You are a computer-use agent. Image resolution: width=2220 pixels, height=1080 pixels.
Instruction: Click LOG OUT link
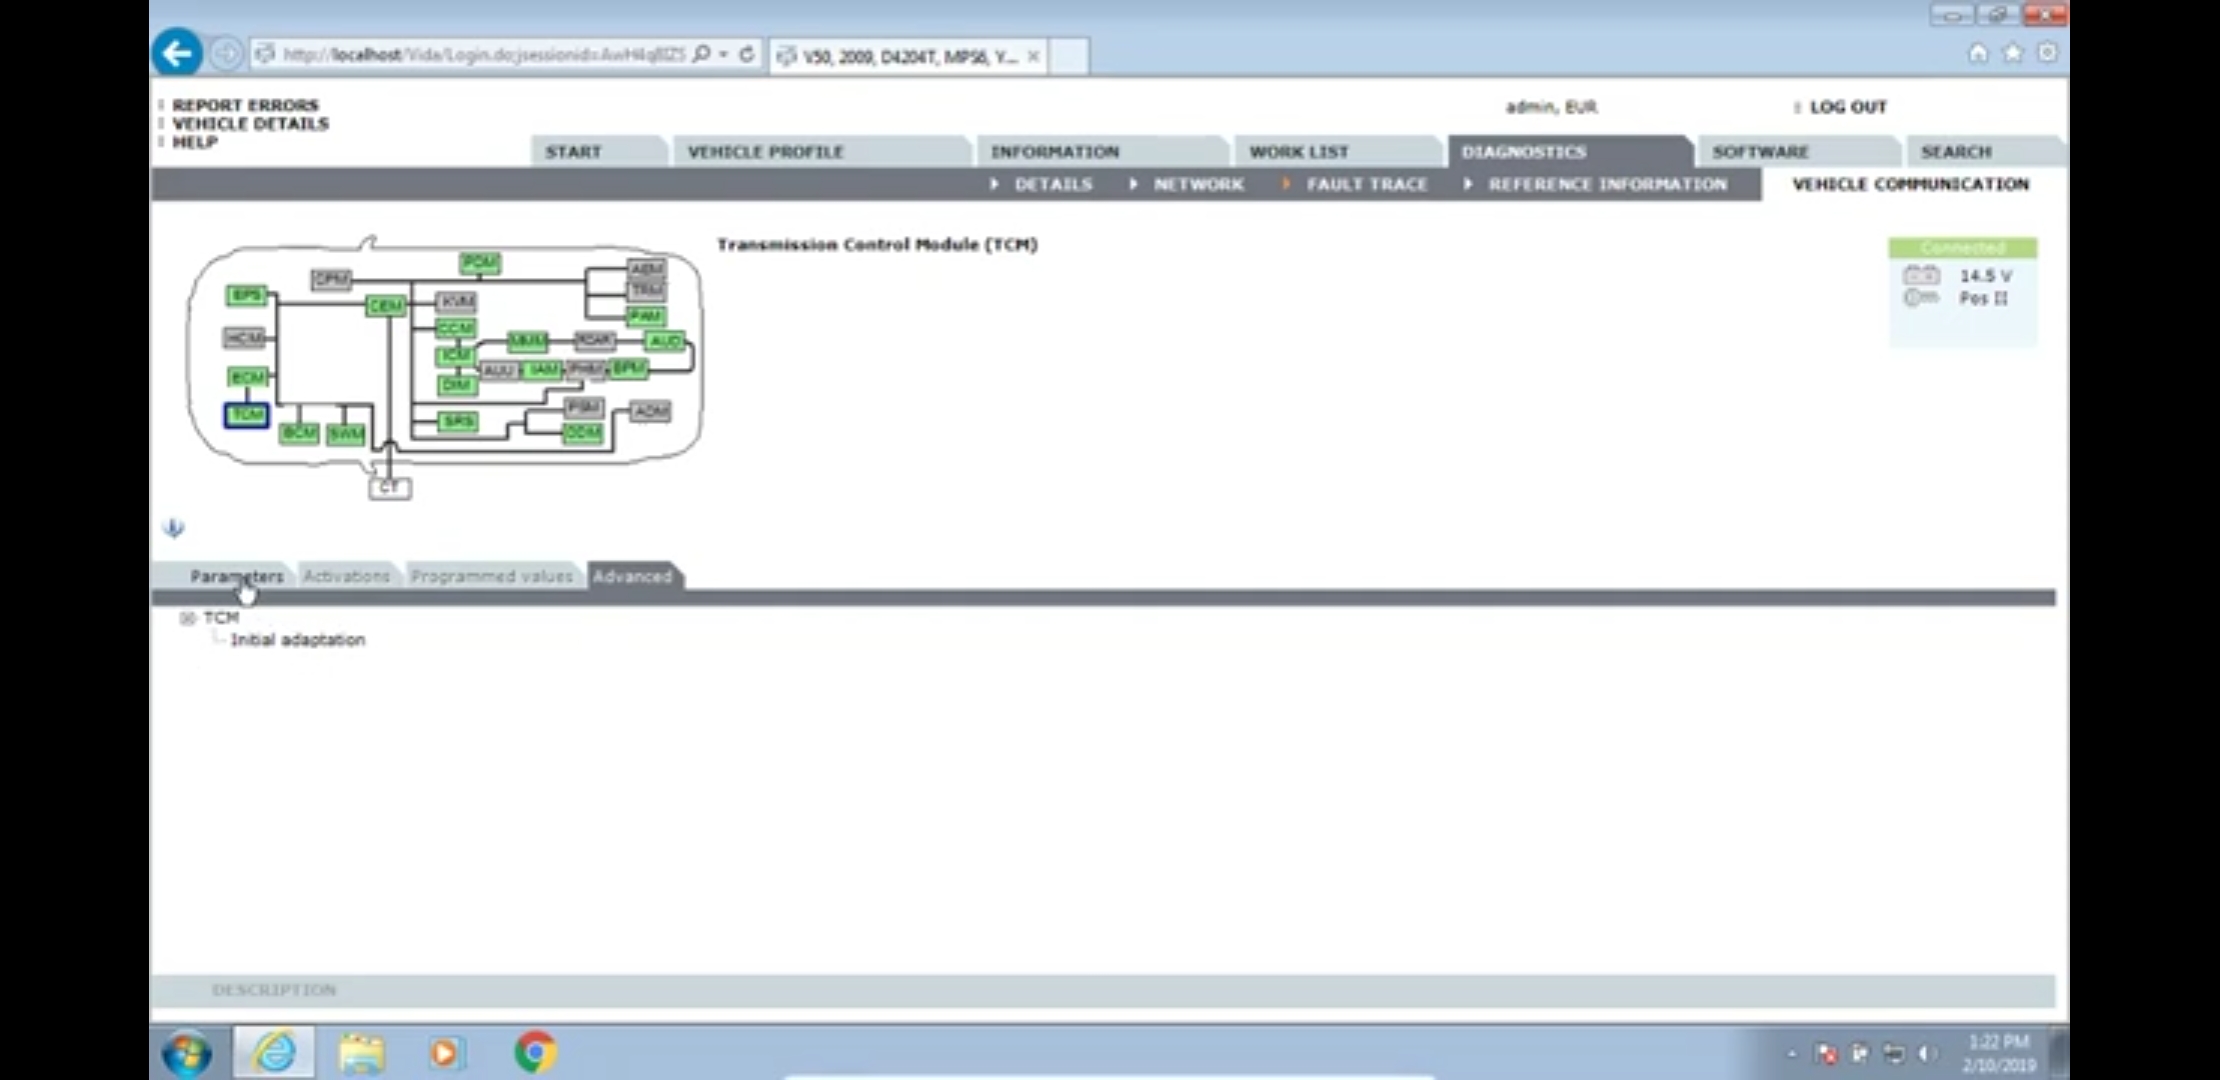point(1848,107)
